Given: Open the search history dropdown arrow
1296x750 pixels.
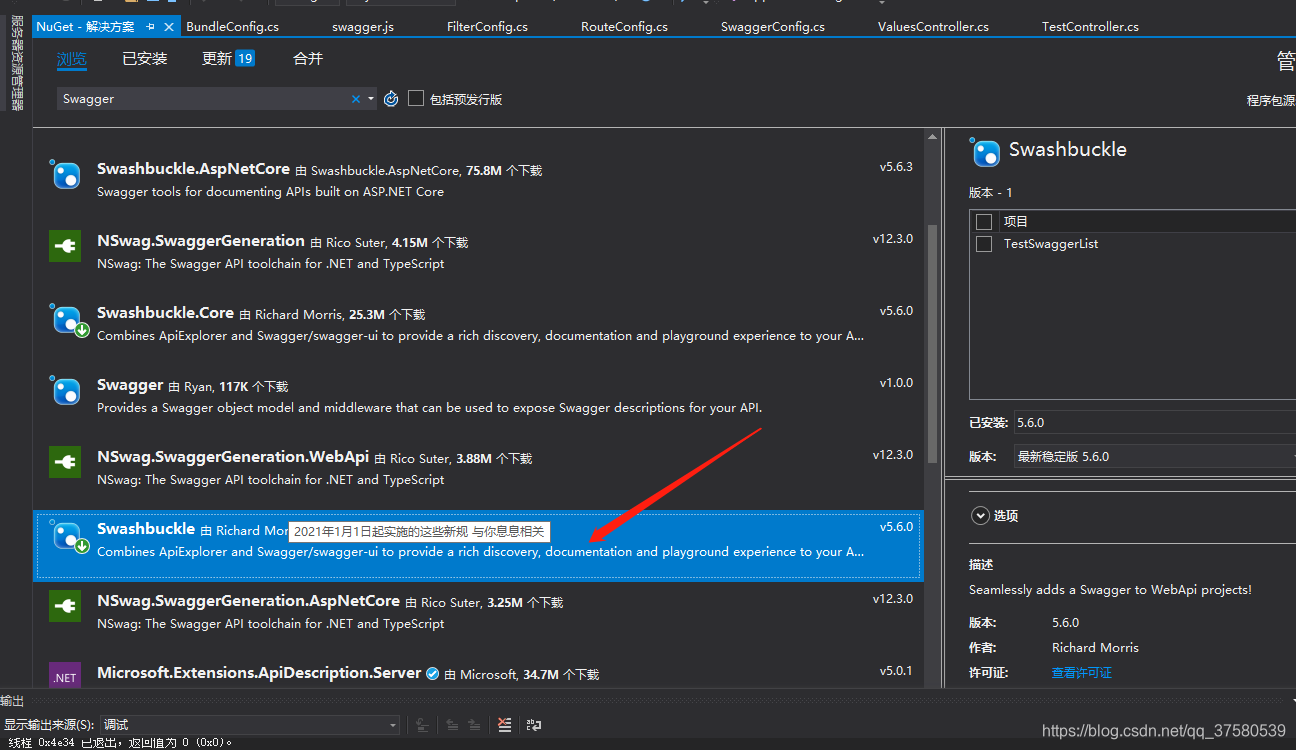Looking at the screenshot, I should [370, 99].
